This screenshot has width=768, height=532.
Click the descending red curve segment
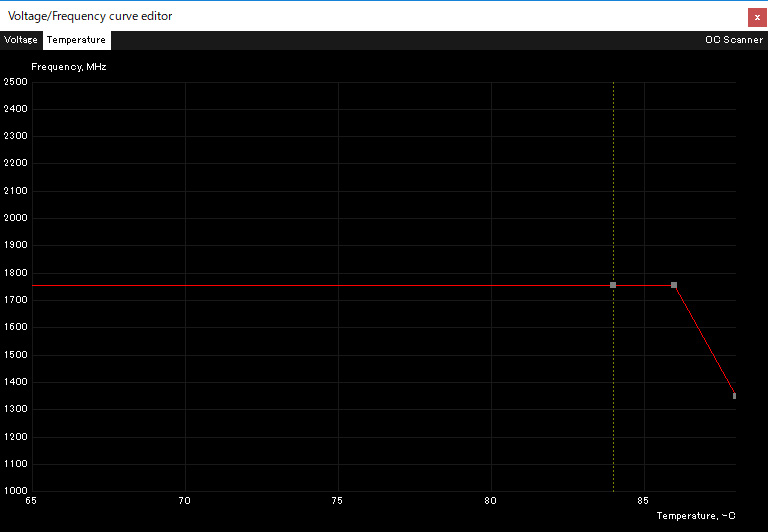[704, 340]
